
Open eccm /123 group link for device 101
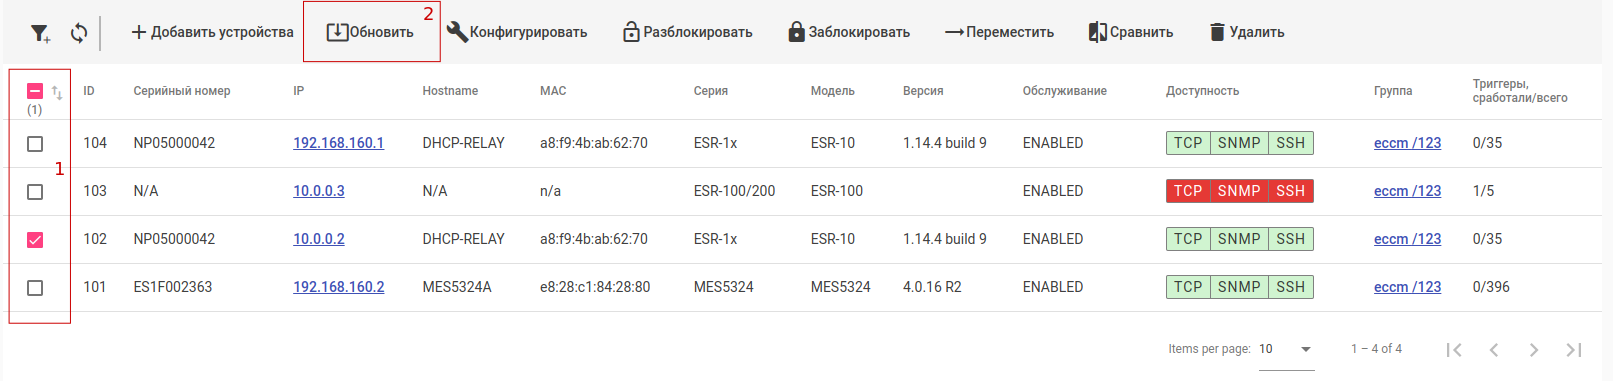(1407, 287)
